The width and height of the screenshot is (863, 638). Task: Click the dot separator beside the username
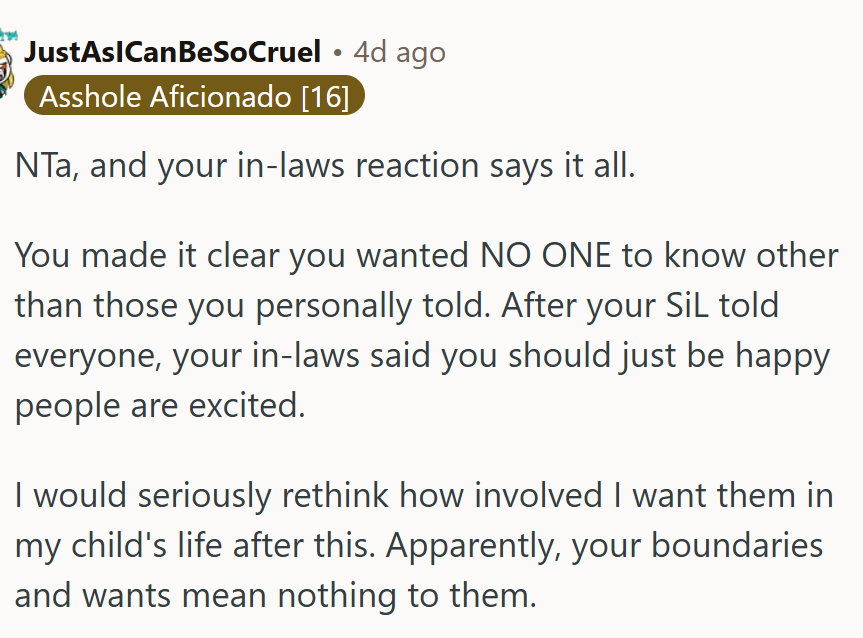pos(337,52)
